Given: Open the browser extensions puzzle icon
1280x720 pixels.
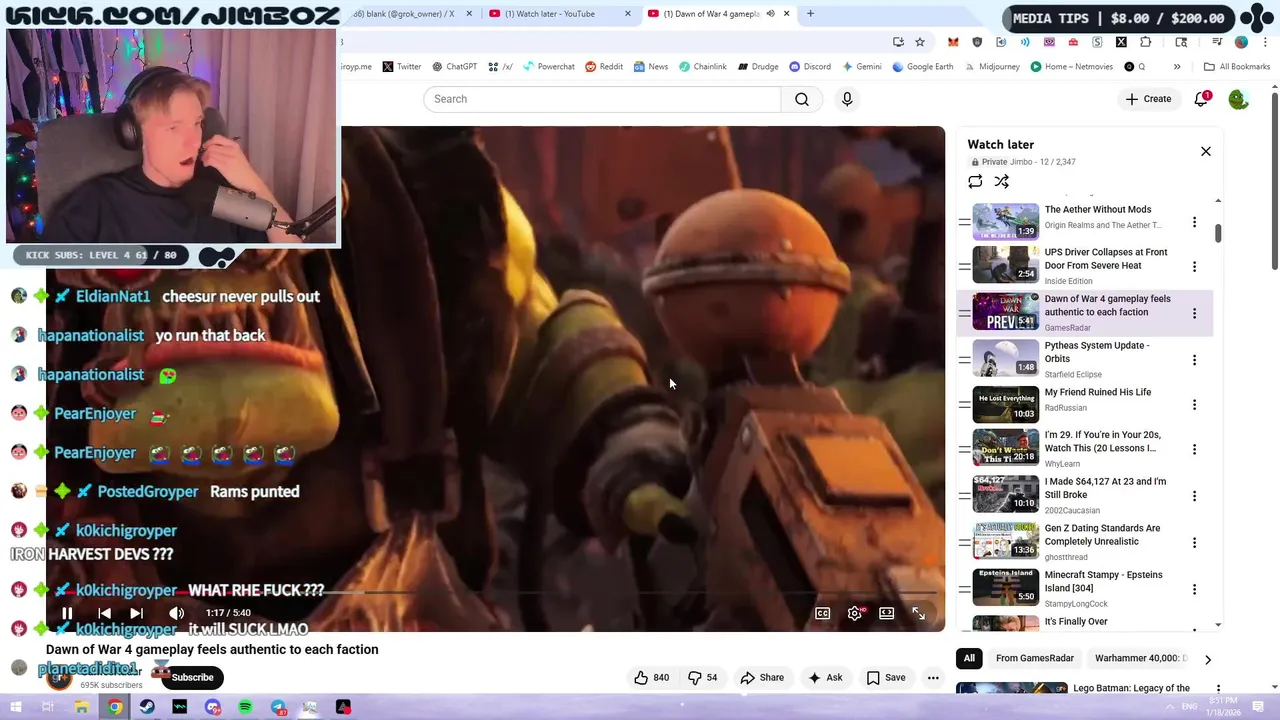Looking at the screenshot, I should point(1146,42).
